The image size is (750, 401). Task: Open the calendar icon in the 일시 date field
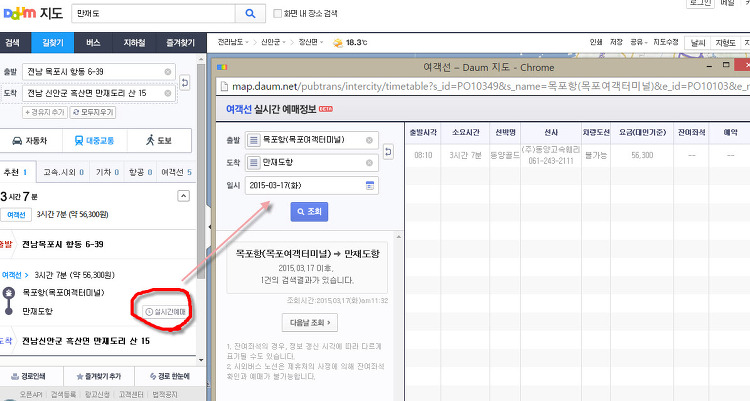point(370,186)
